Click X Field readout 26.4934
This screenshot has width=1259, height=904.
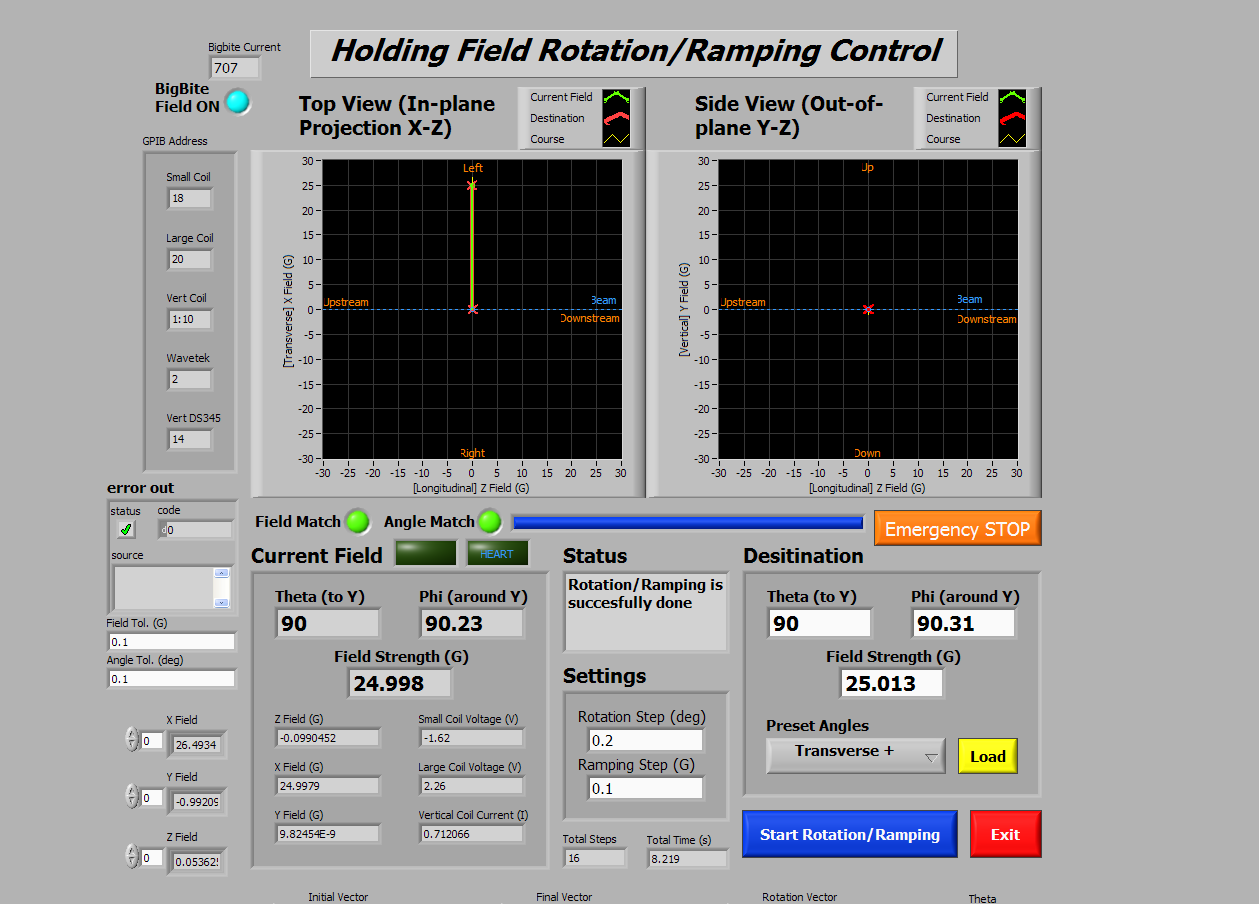pyautogui.click(x=196, y=745)
